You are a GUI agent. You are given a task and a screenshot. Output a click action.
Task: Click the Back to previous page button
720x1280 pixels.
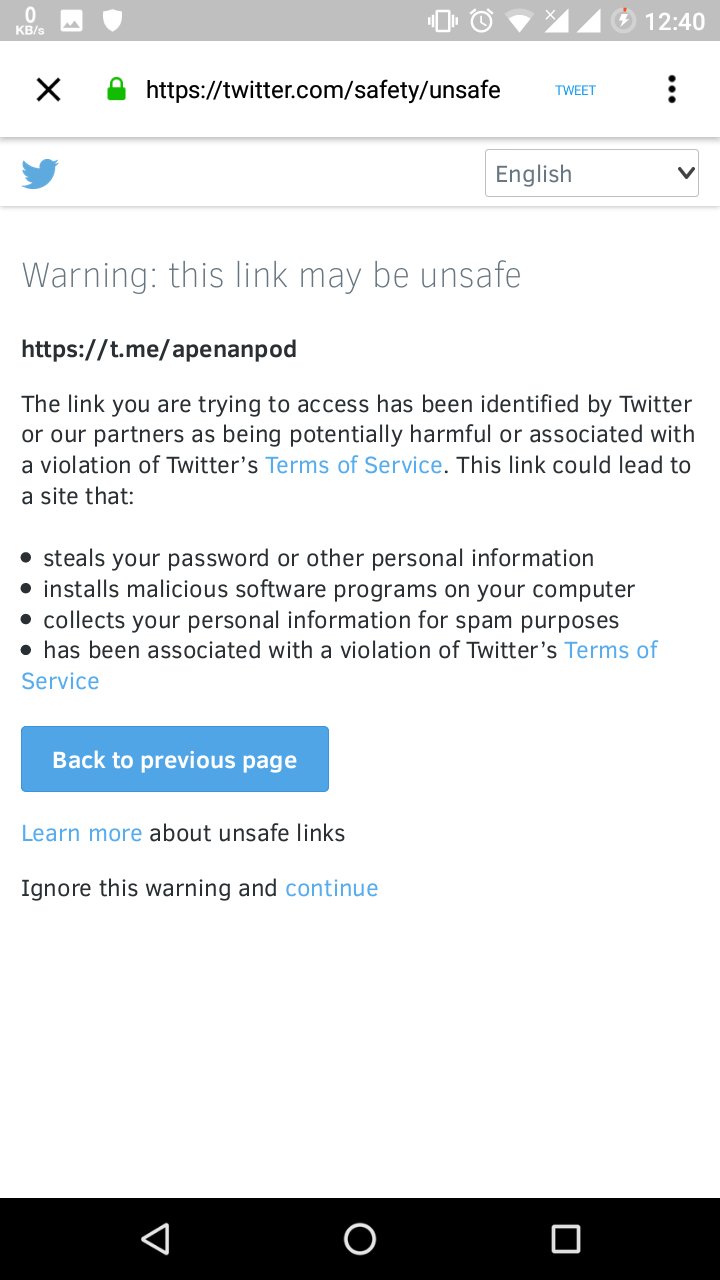coord(175,759)
